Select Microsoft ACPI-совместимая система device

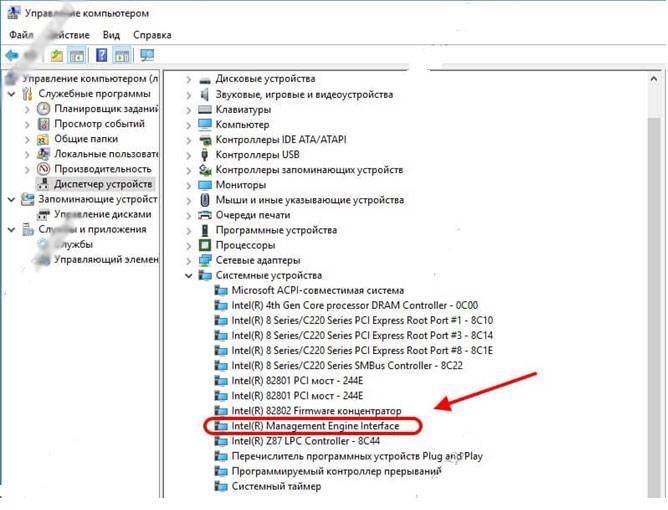(318, 291)
